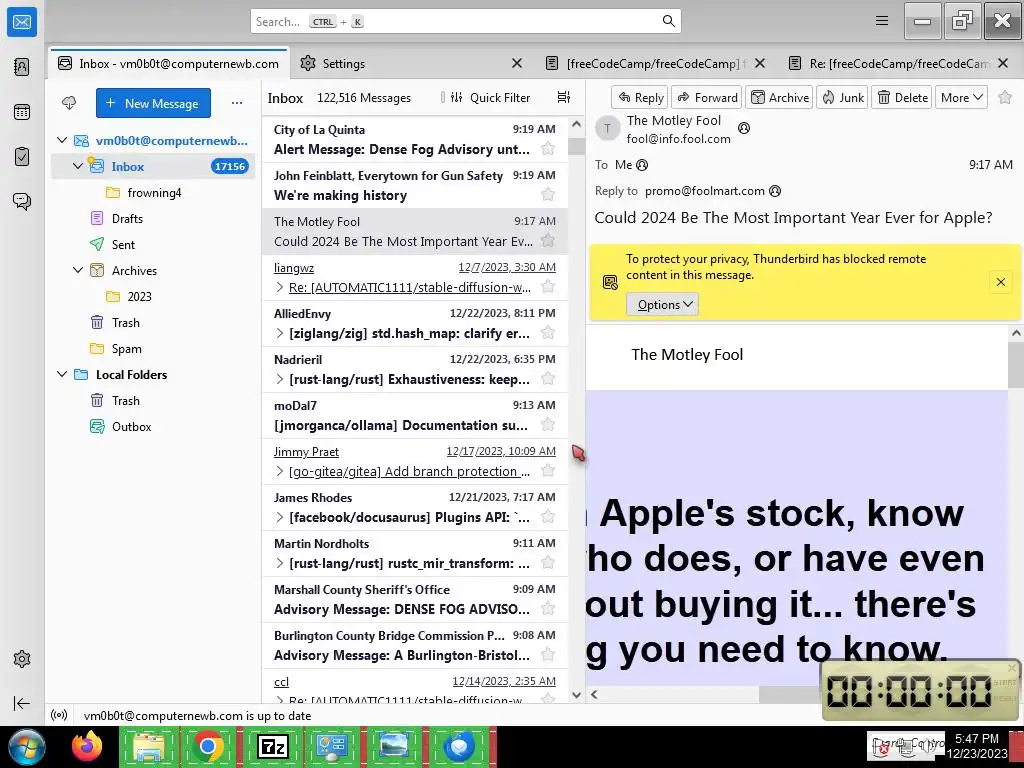The height and width of the screenshot is (768, 1024).
Task: Click the Windows Start orb
Action: coord(27,746)
